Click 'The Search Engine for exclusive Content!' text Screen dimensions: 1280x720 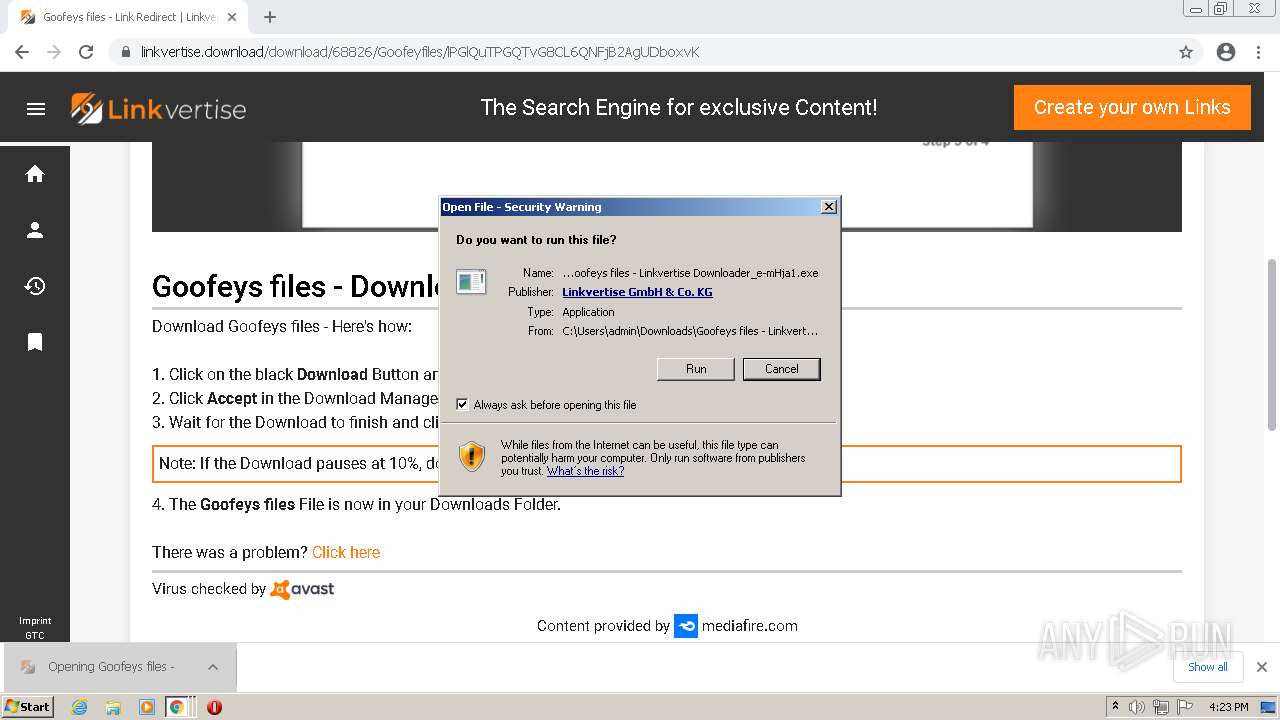pos(679,108)
